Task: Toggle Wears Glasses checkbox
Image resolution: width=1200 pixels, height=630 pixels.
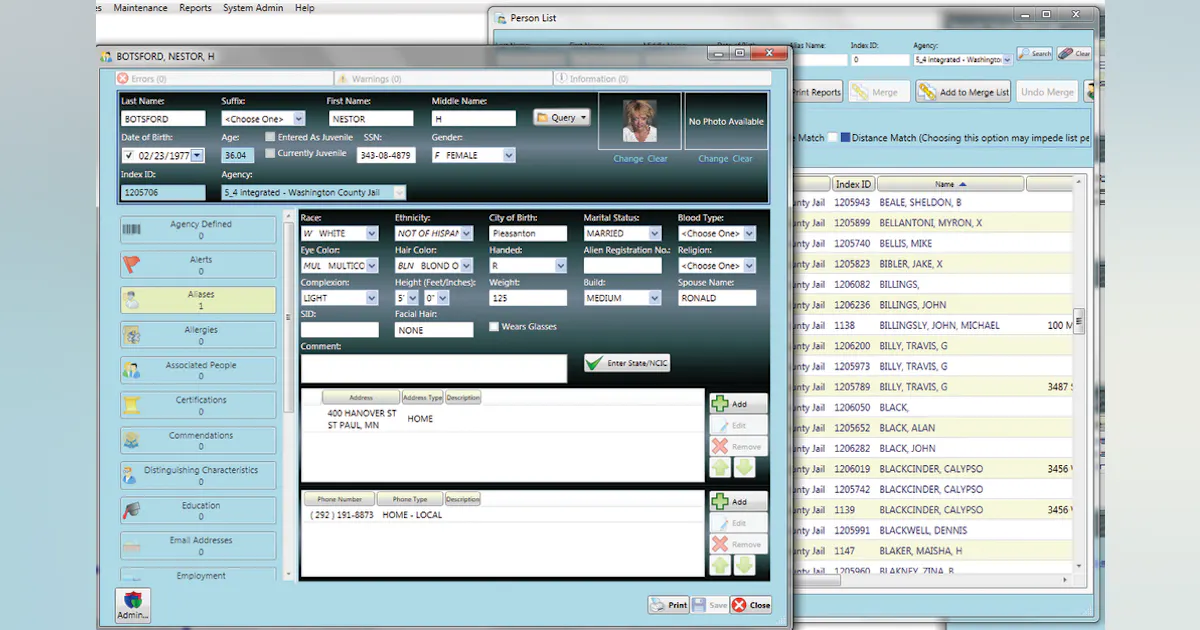Action: [494, 327]
